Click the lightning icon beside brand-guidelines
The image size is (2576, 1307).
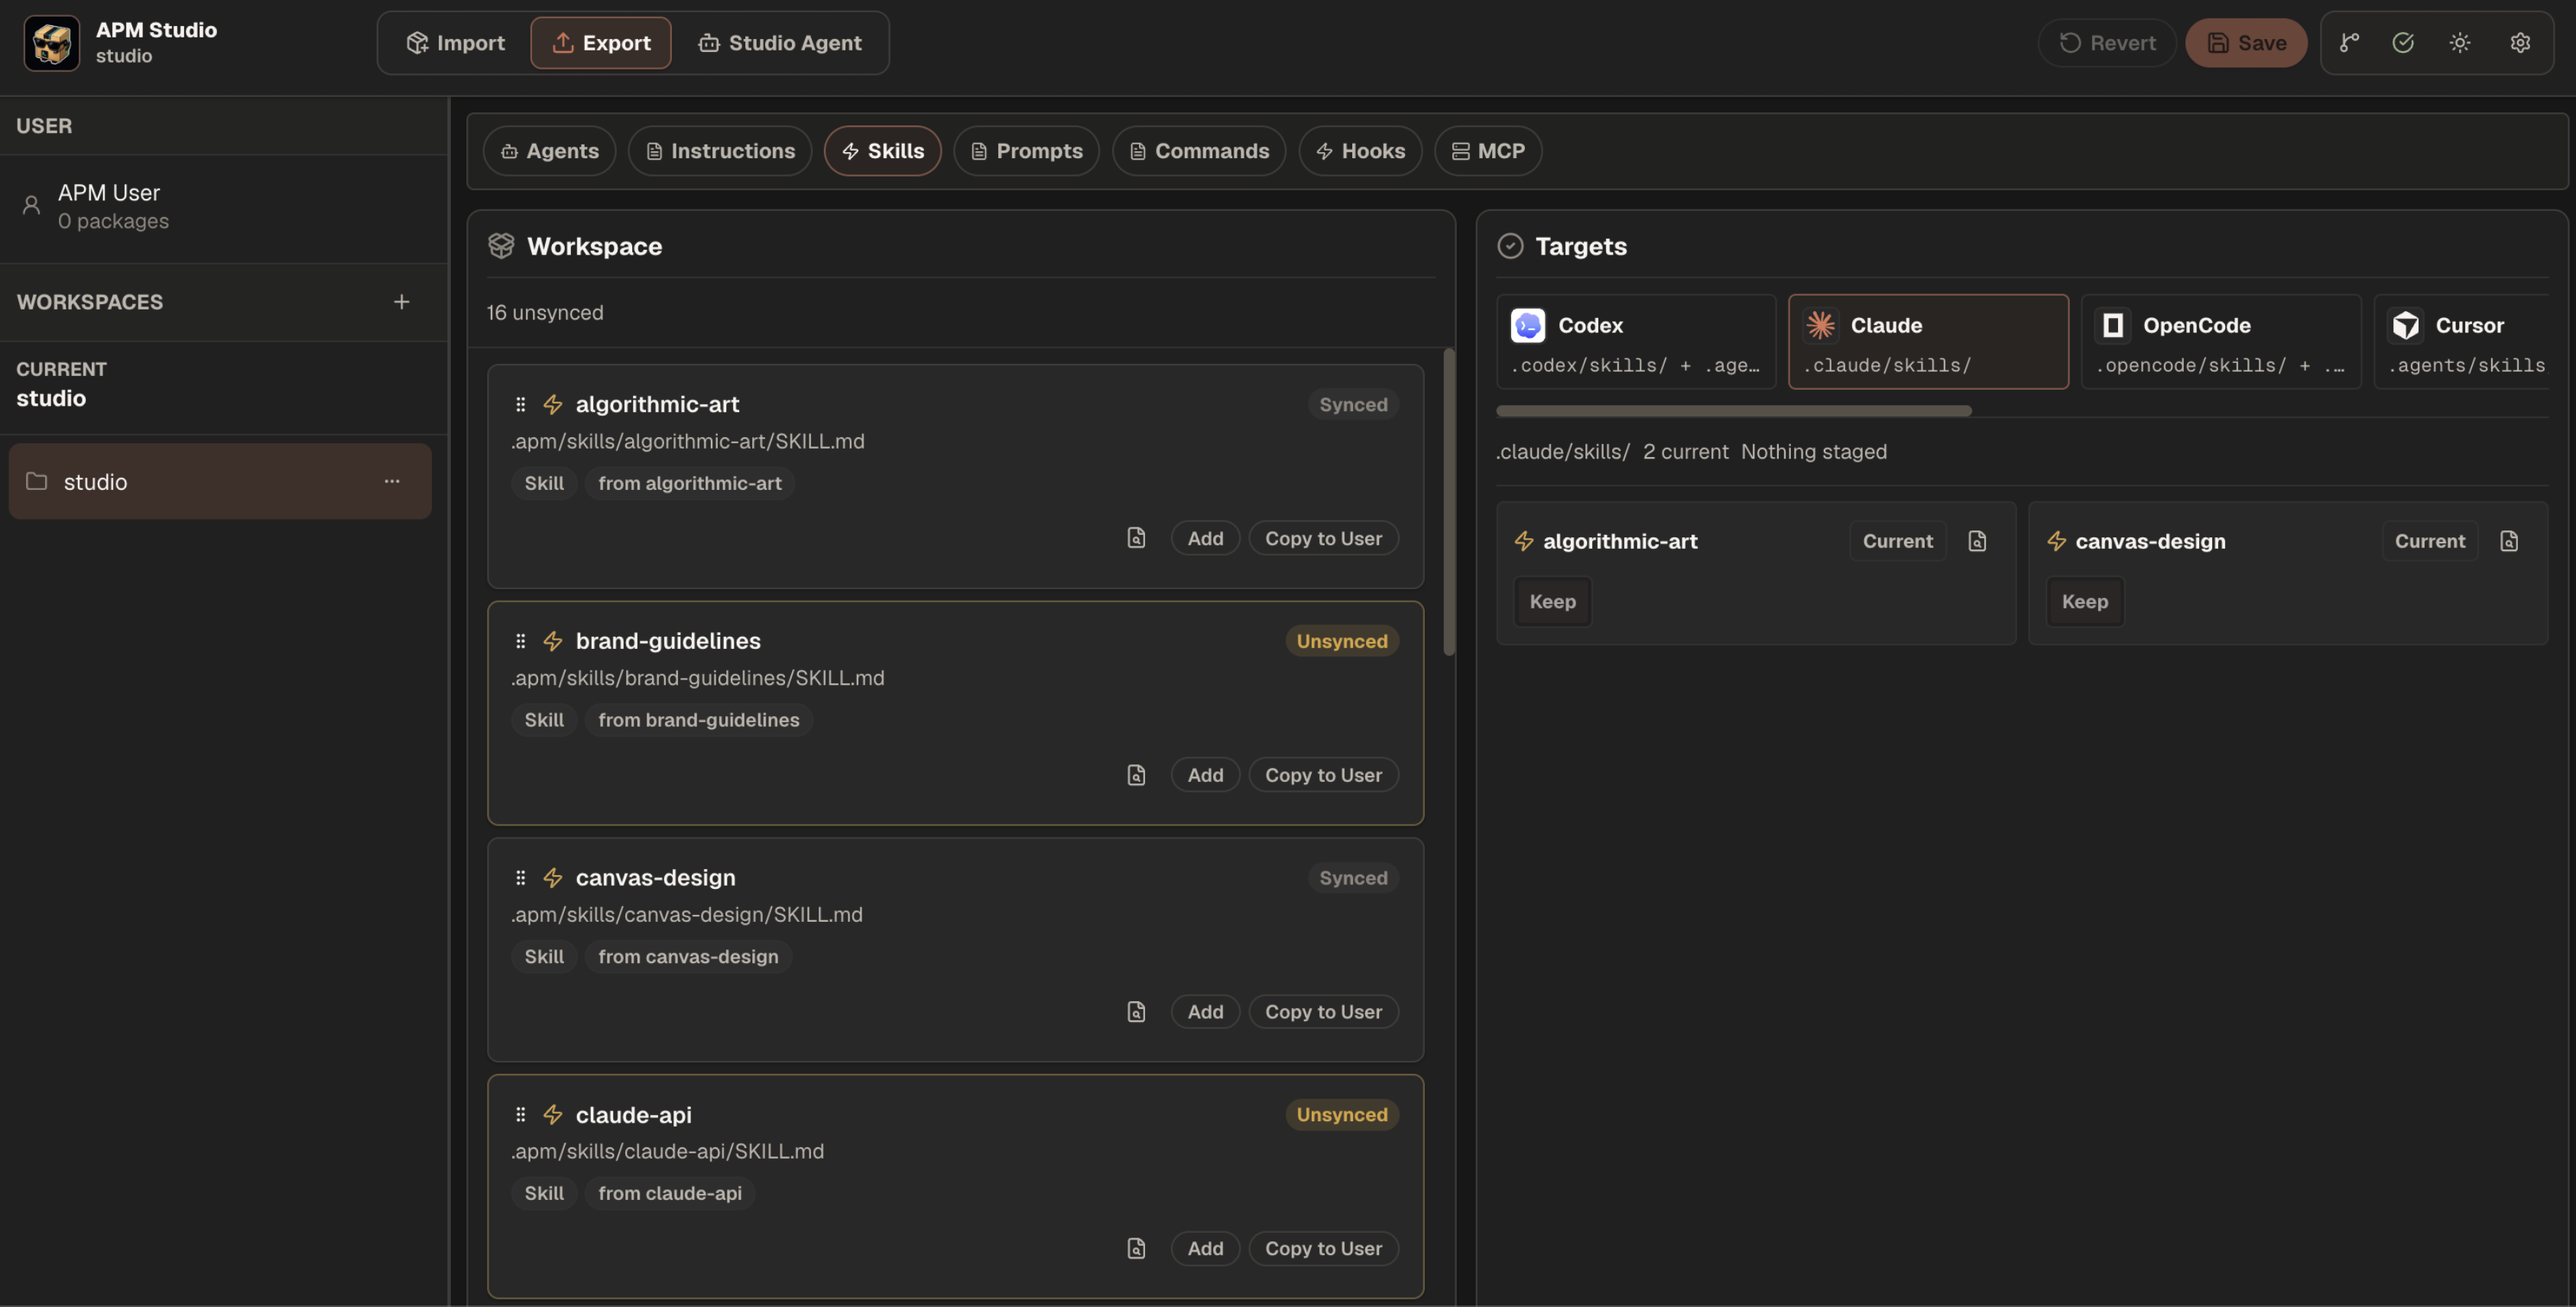pyautogui.click(x=552, y=641)
